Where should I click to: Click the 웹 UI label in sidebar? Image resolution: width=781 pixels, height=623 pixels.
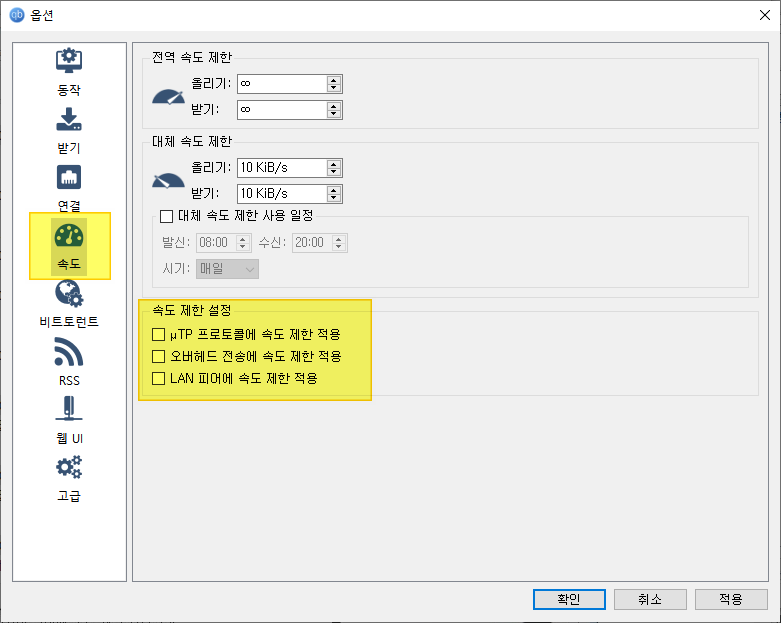[x=69, y=438]
